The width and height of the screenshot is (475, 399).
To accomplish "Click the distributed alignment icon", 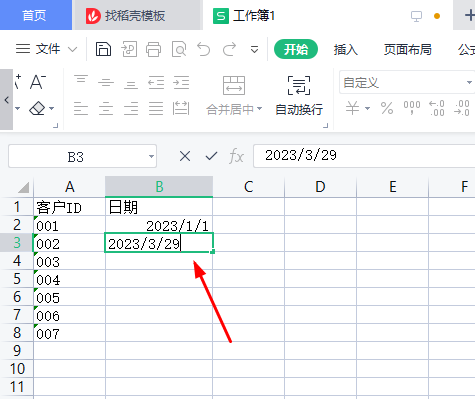I will coord(181,109).
